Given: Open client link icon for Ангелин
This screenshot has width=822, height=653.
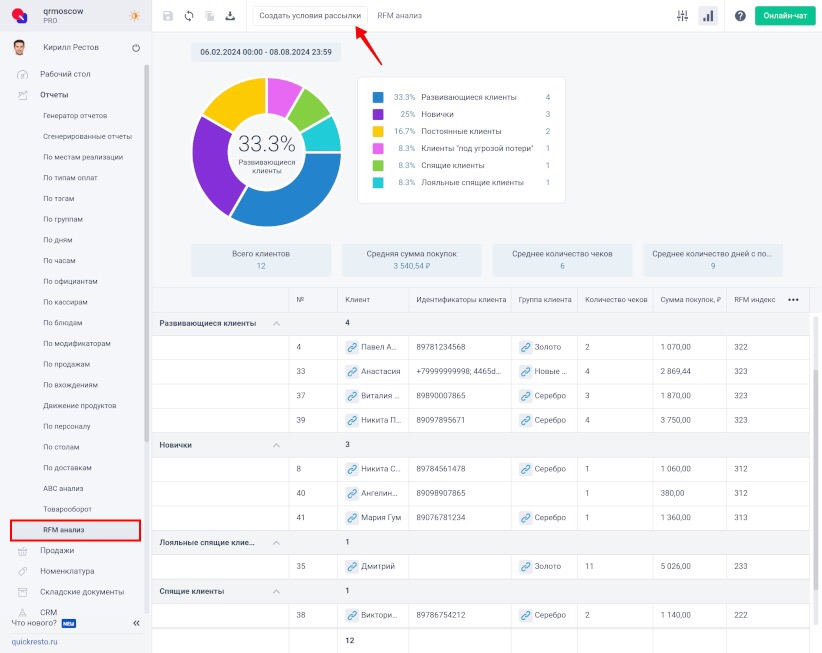Looking at the screenshot, I should (352, 493).
